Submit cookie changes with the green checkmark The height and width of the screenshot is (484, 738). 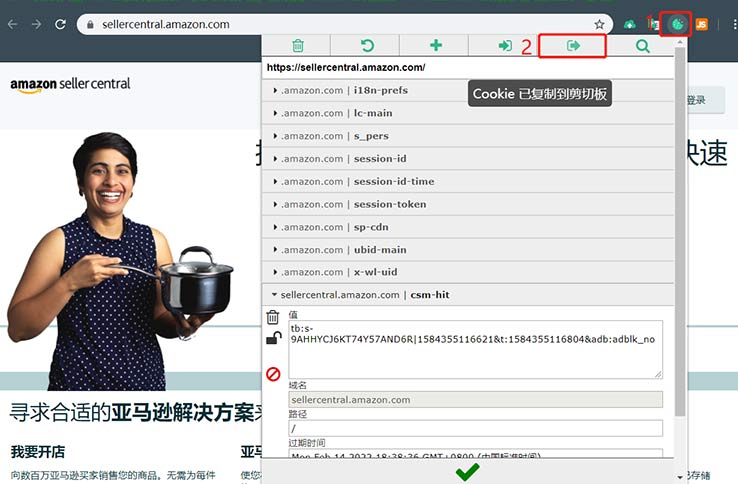coord(467,472)
